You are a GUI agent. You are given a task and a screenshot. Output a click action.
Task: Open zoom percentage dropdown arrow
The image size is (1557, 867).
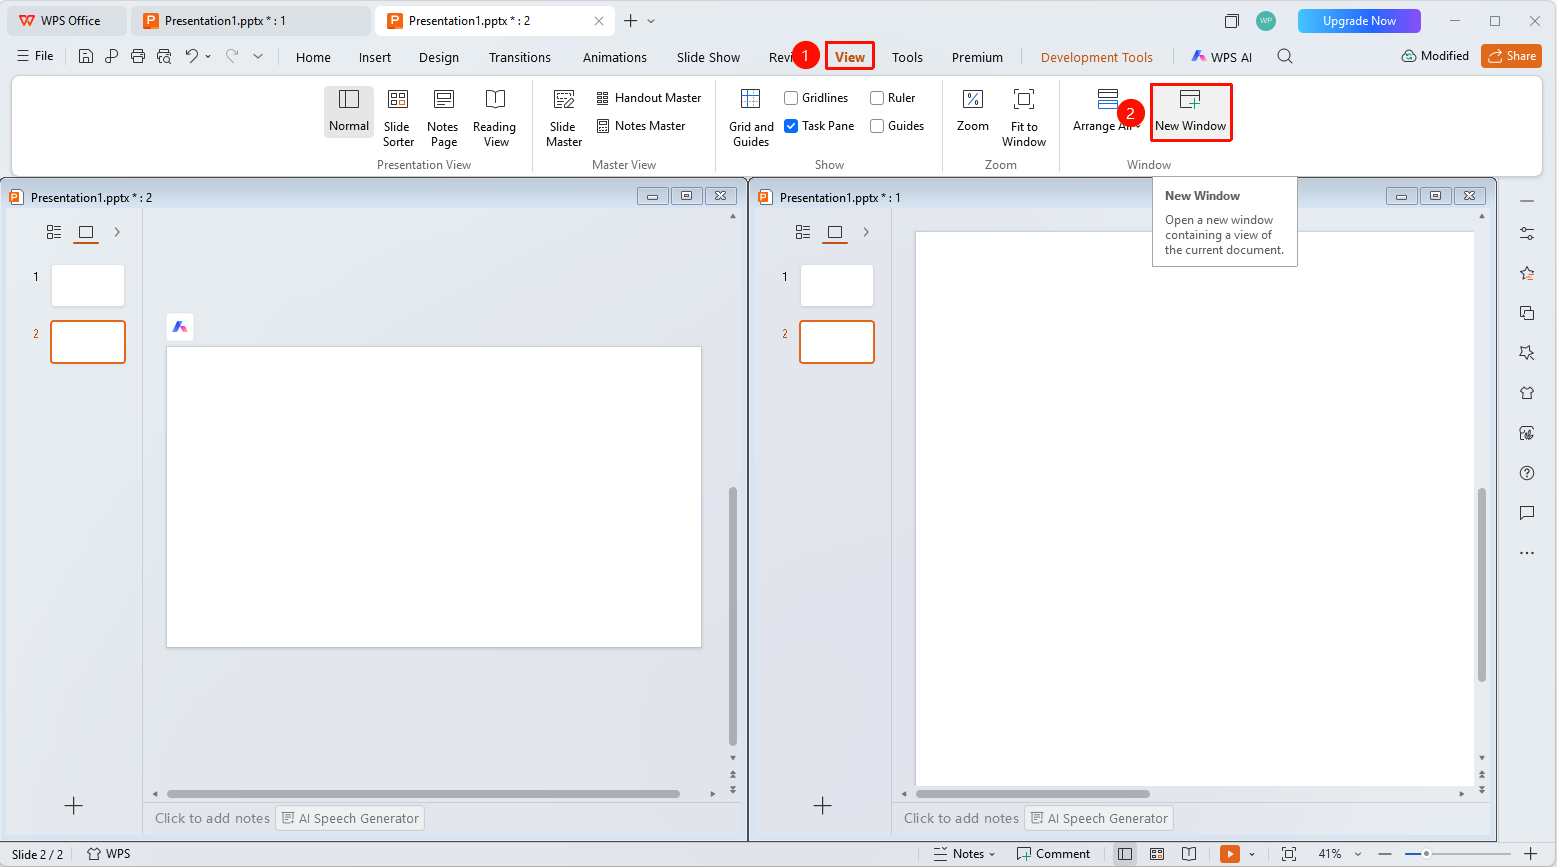1358,854
